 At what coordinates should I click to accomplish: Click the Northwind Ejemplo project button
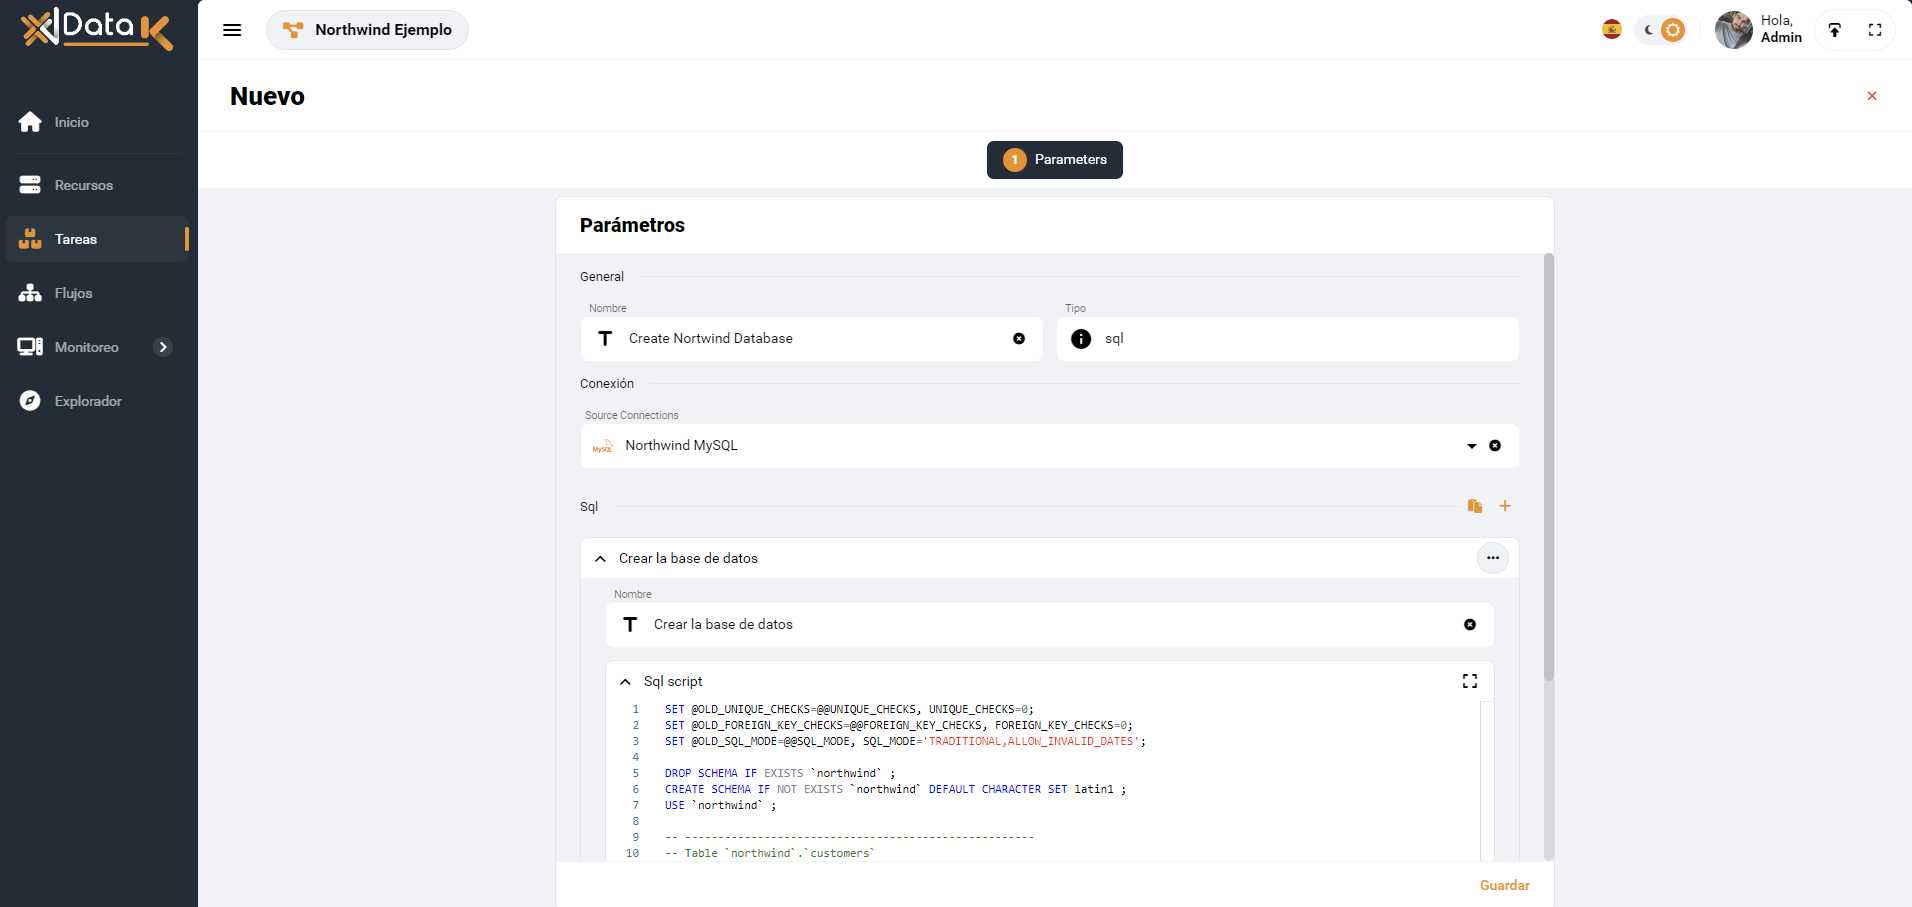pyautogui.click(x=367, y=30)
